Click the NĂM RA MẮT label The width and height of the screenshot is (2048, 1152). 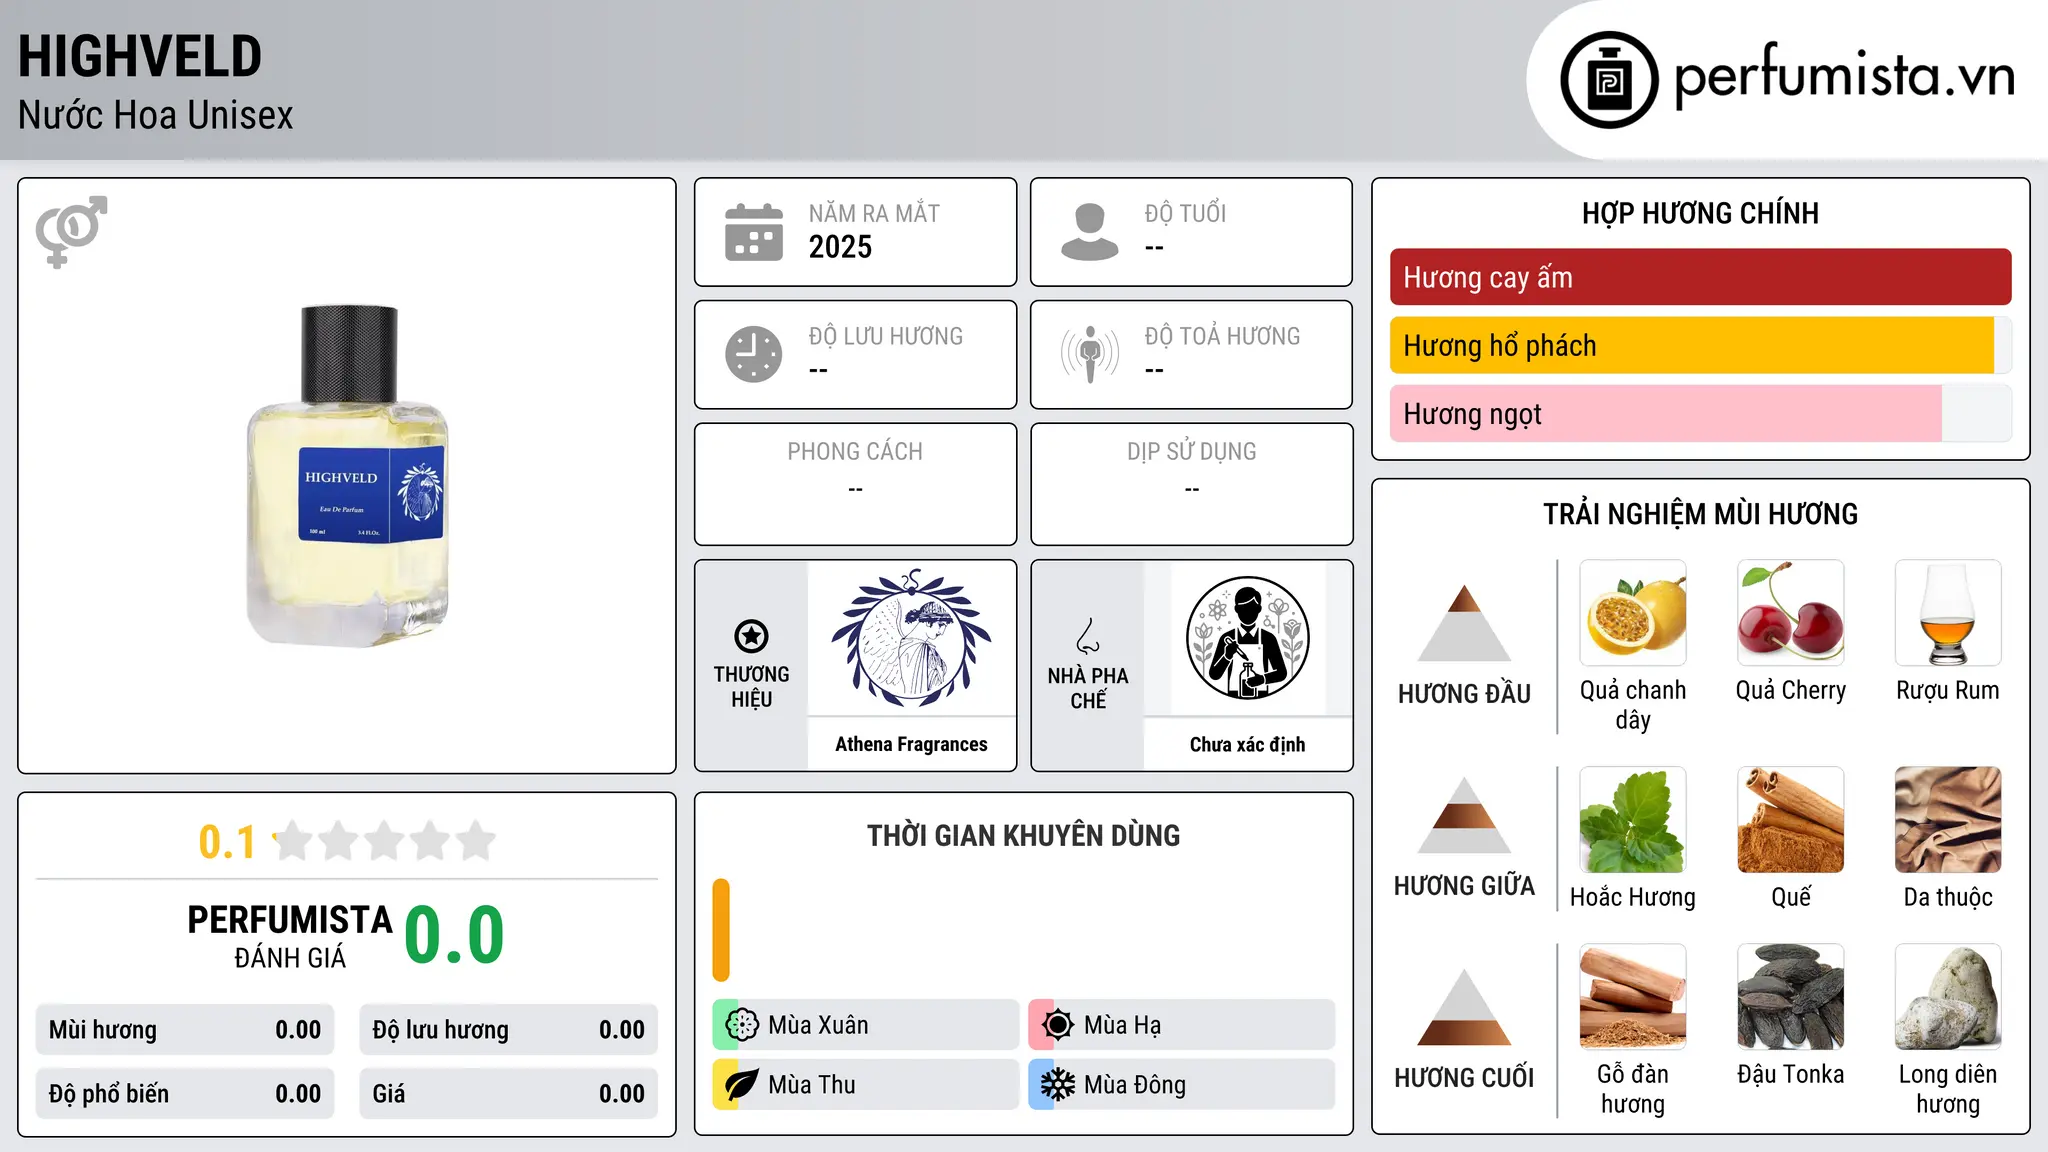(x=874, y=213)
